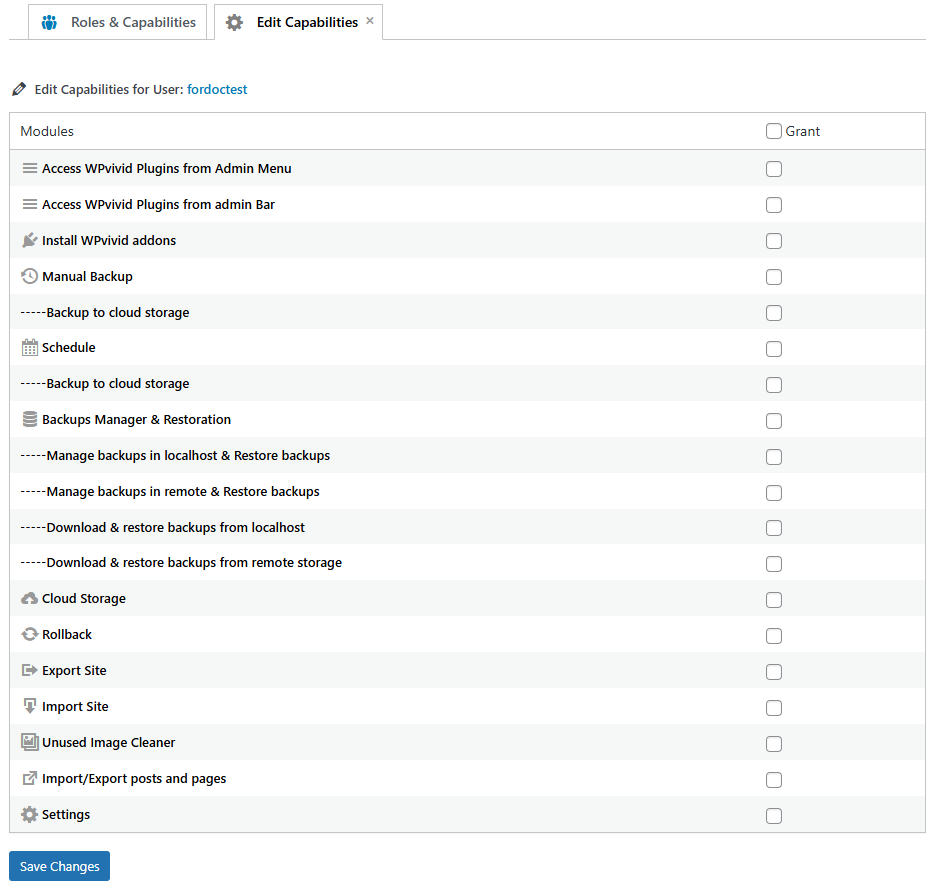Select the Settings gear icon
The width and height of the screenshot is (939, 887).
pyautogui.click(x=29, y=814)
